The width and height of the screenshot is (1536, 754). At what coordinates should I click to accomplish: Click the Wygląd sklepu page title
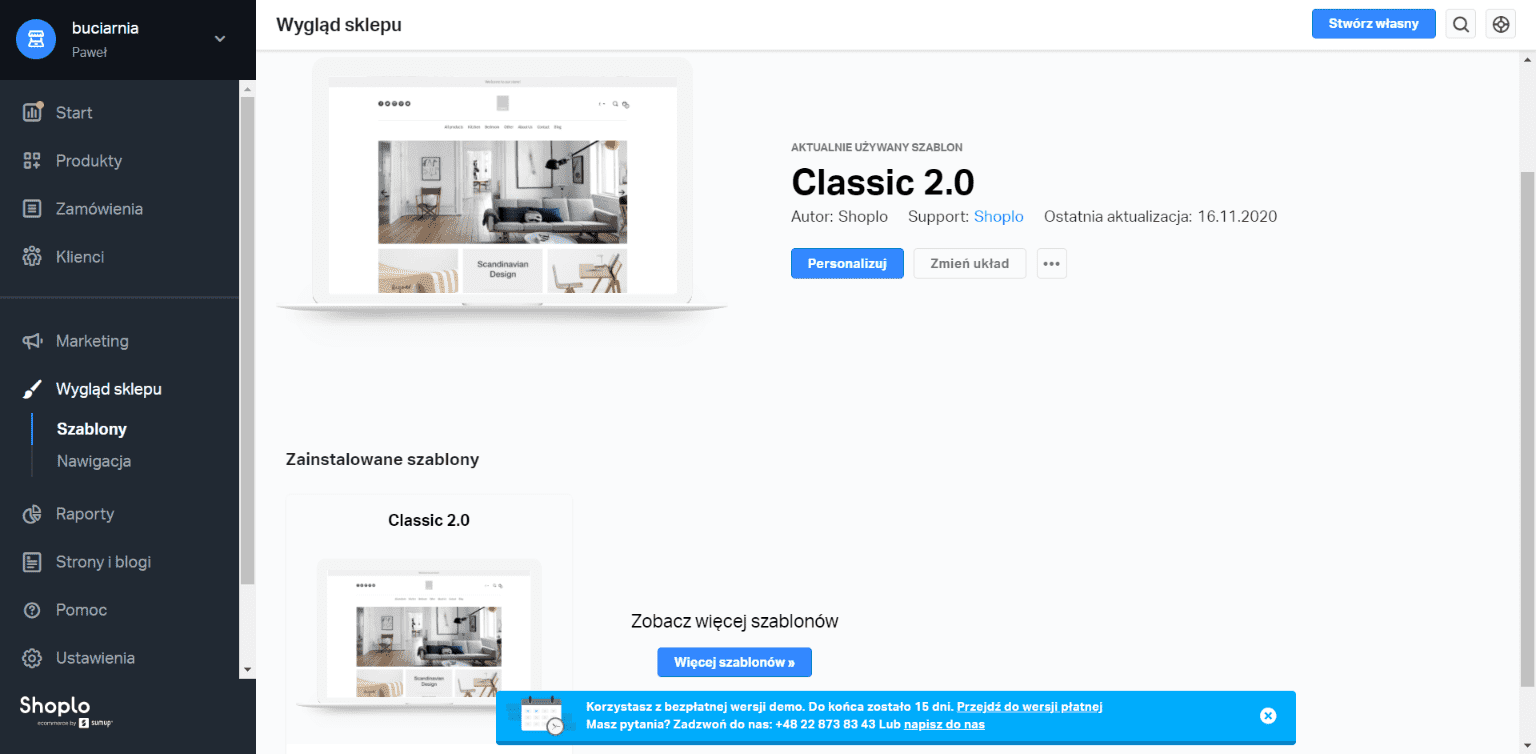point(339,24)
